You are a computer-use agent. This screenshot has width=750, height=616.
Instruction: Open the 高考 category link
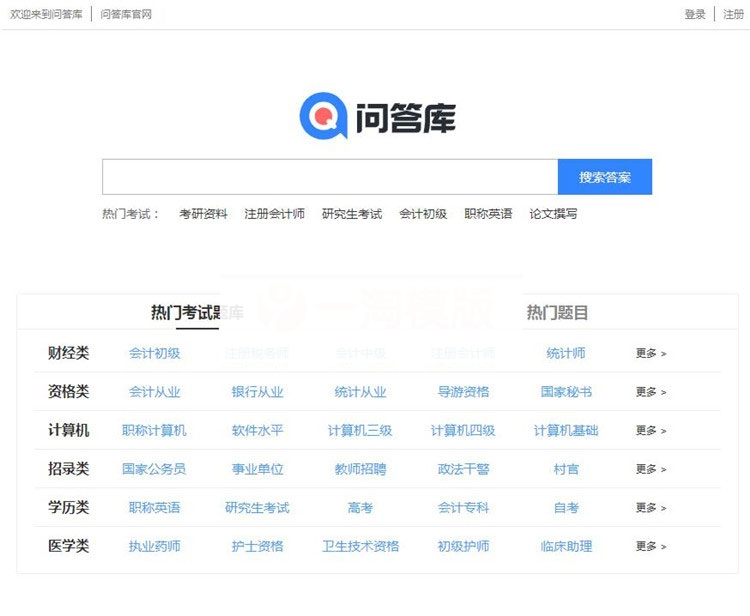point(360,508)
